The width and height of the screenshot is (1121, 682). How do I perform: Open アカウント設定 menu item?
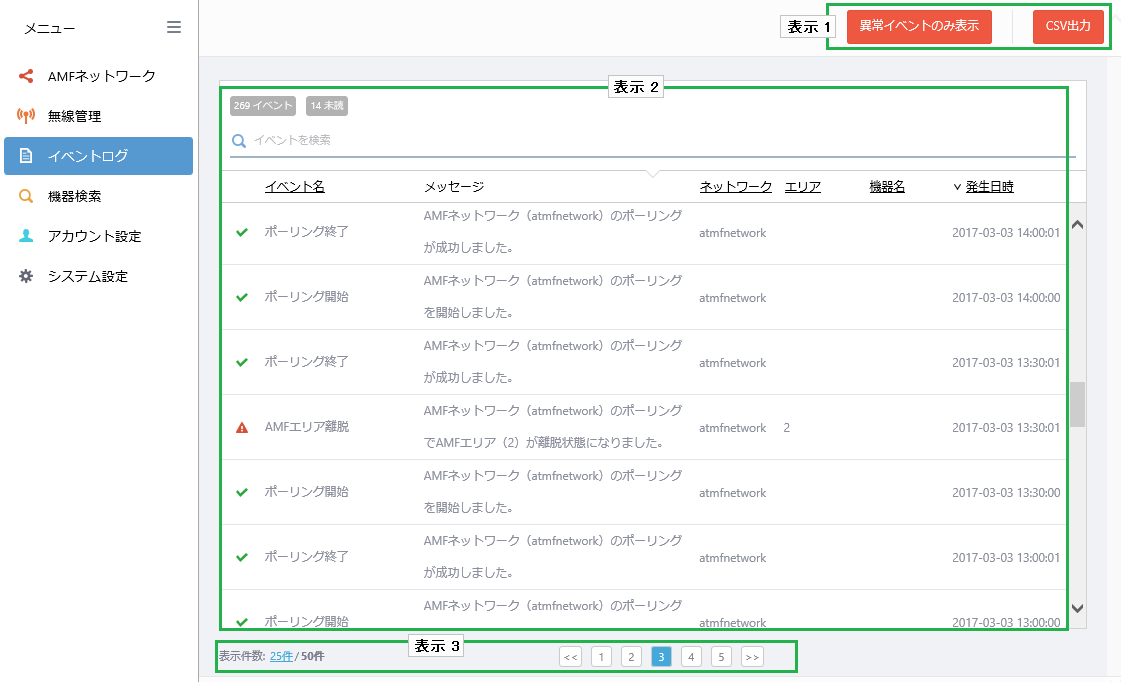point(99,236)
